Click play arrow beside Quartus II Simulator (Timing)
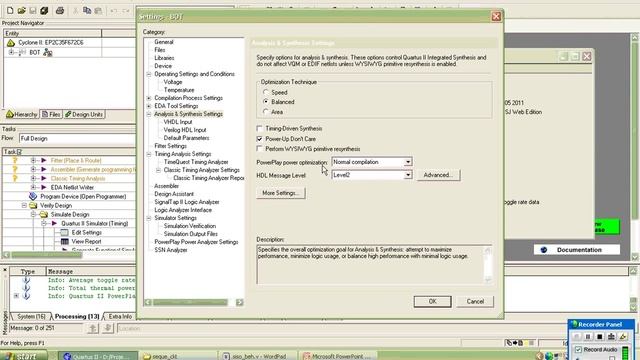This screenshot has height=360, width=640. pos(54,223)
